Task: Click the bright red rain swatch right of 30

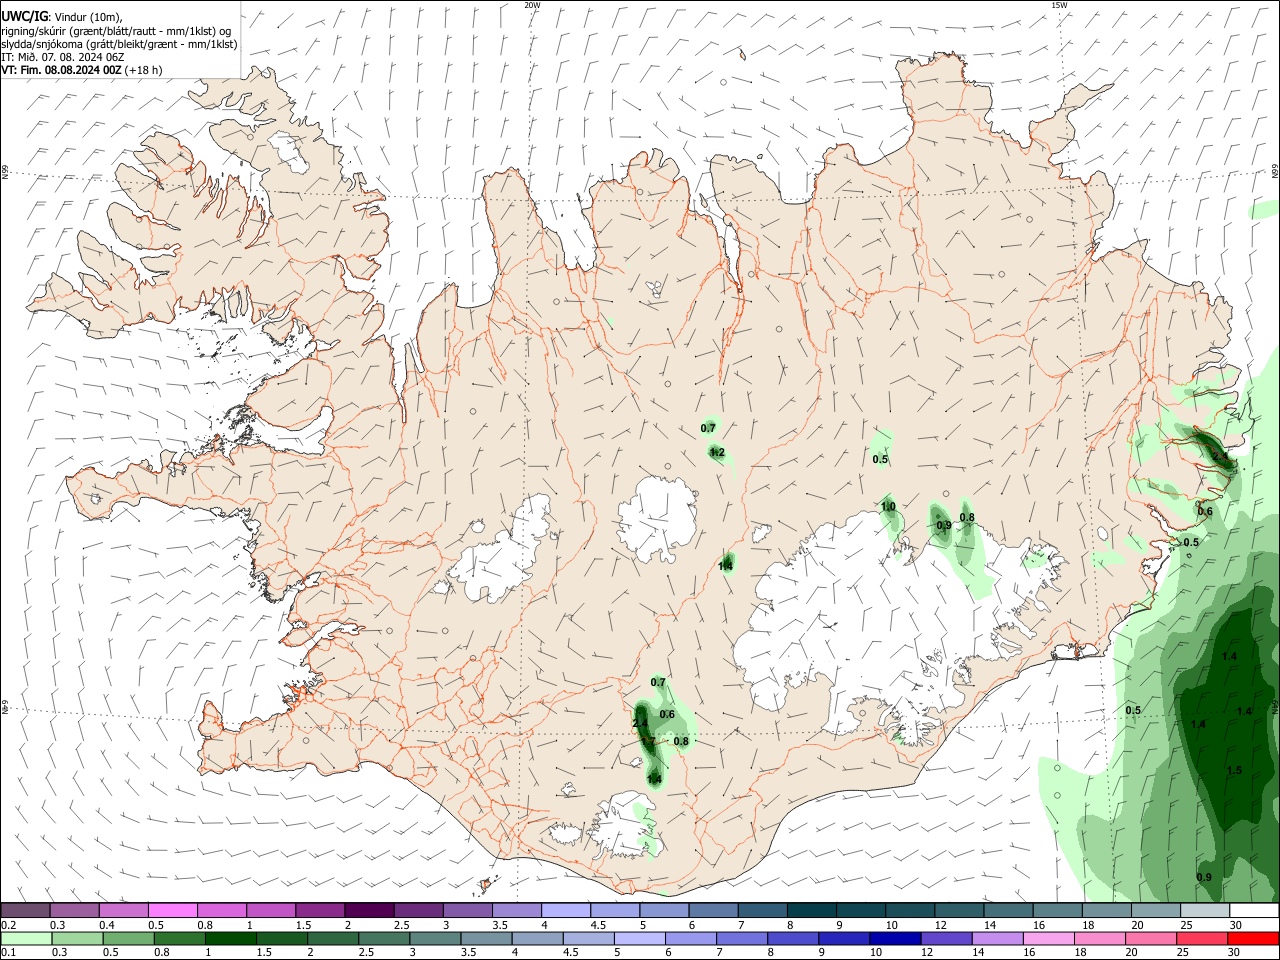Action: (1253, 939)
